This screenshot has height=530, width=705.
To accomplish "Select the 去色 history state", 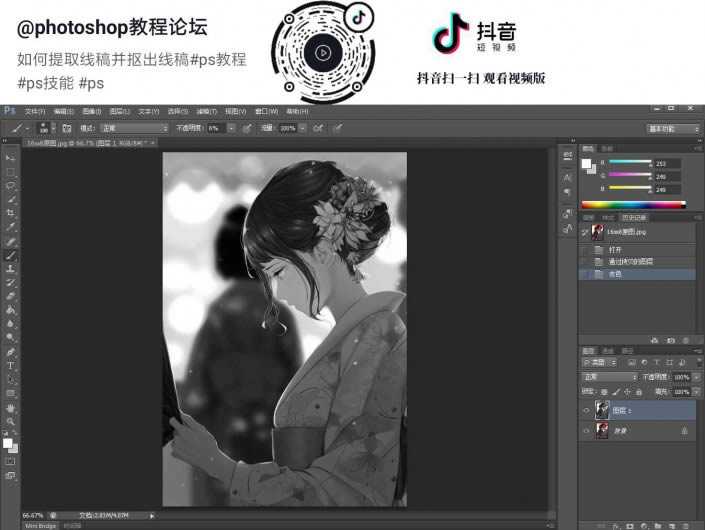I will 615,273.
